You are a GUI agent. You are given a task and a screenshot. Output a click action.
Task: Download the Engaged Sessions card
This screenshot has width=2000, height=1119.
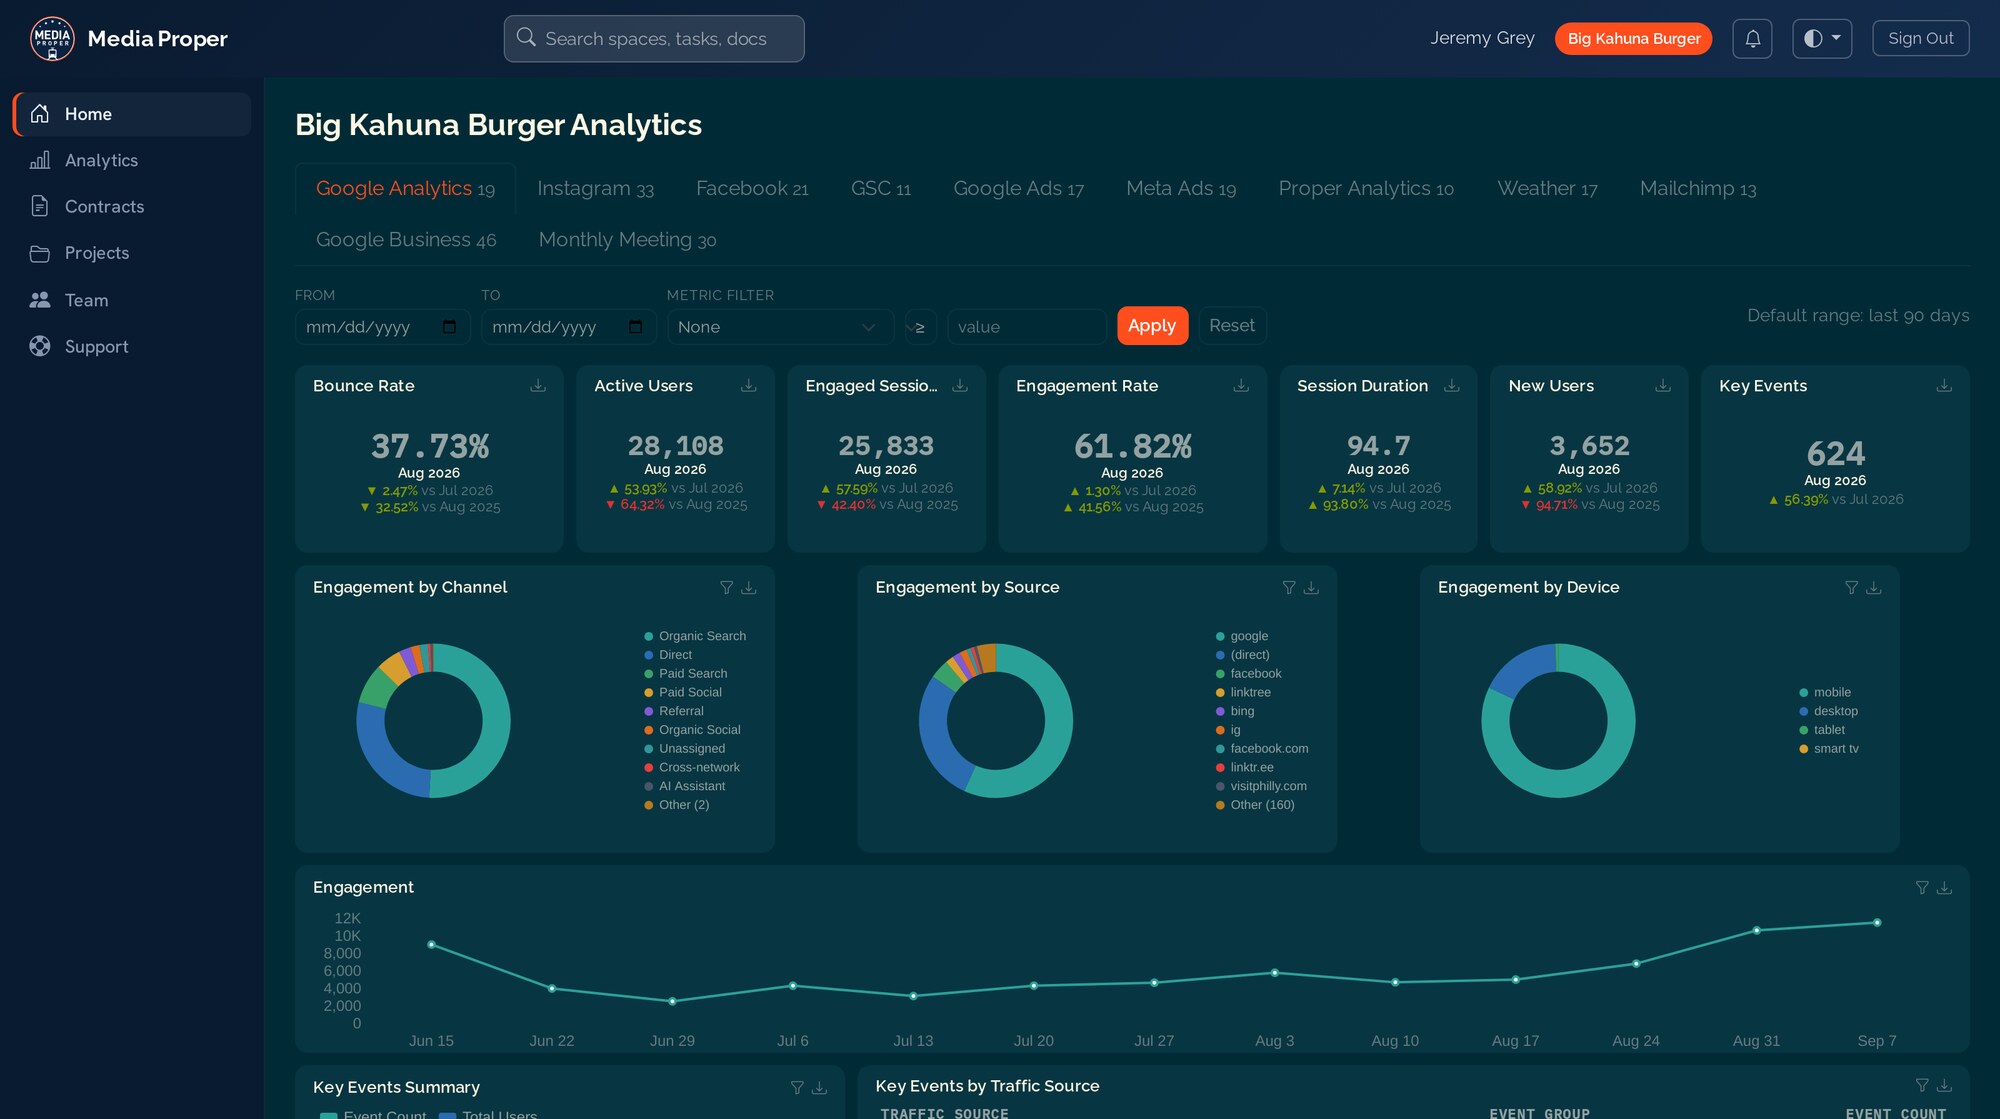pyautogui.click(x=960, y=386)
